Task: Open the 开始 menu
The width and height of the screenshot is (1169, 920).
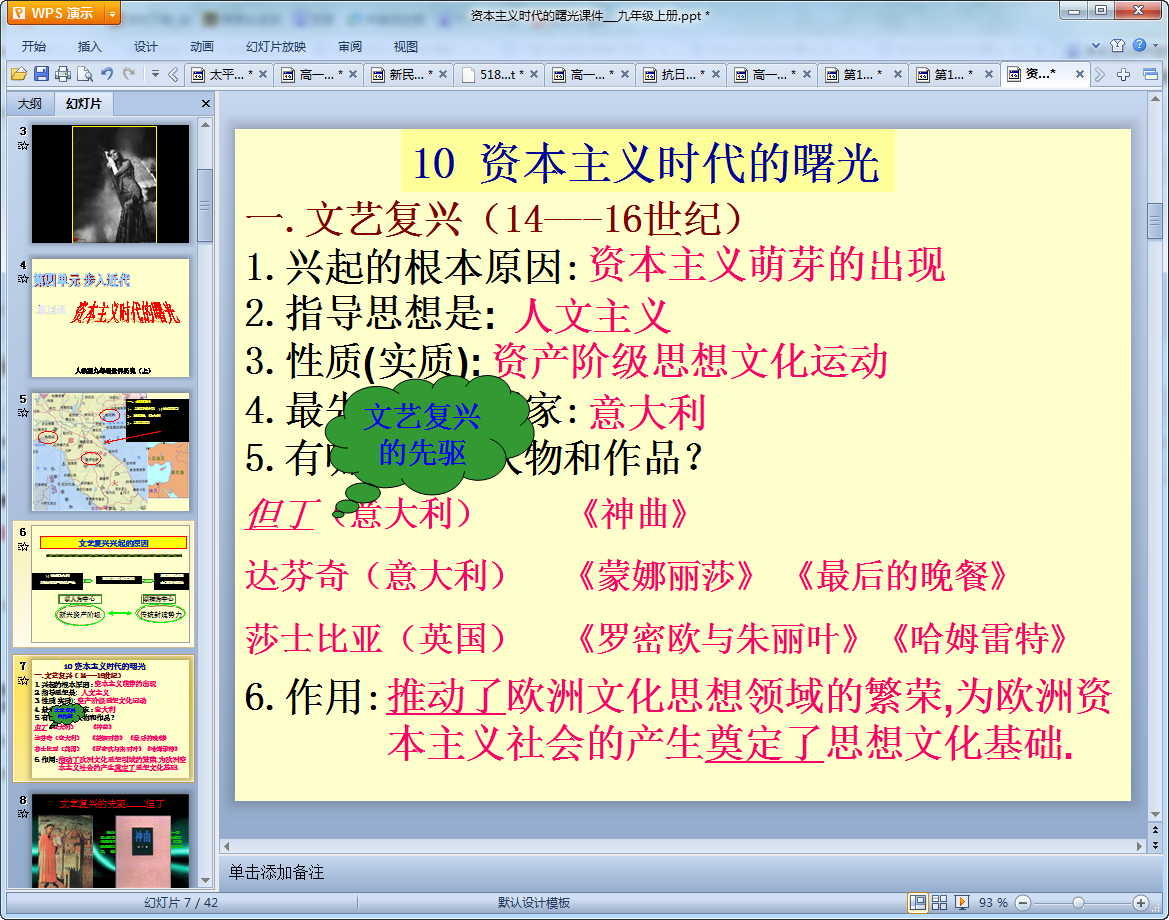Action: pos(34,46)
